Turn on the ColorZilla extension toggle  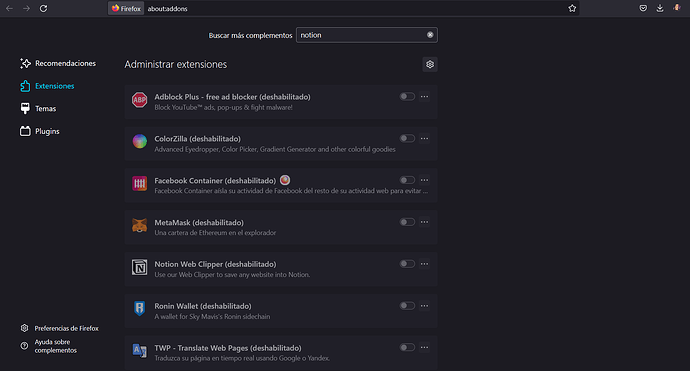[407, 138]
